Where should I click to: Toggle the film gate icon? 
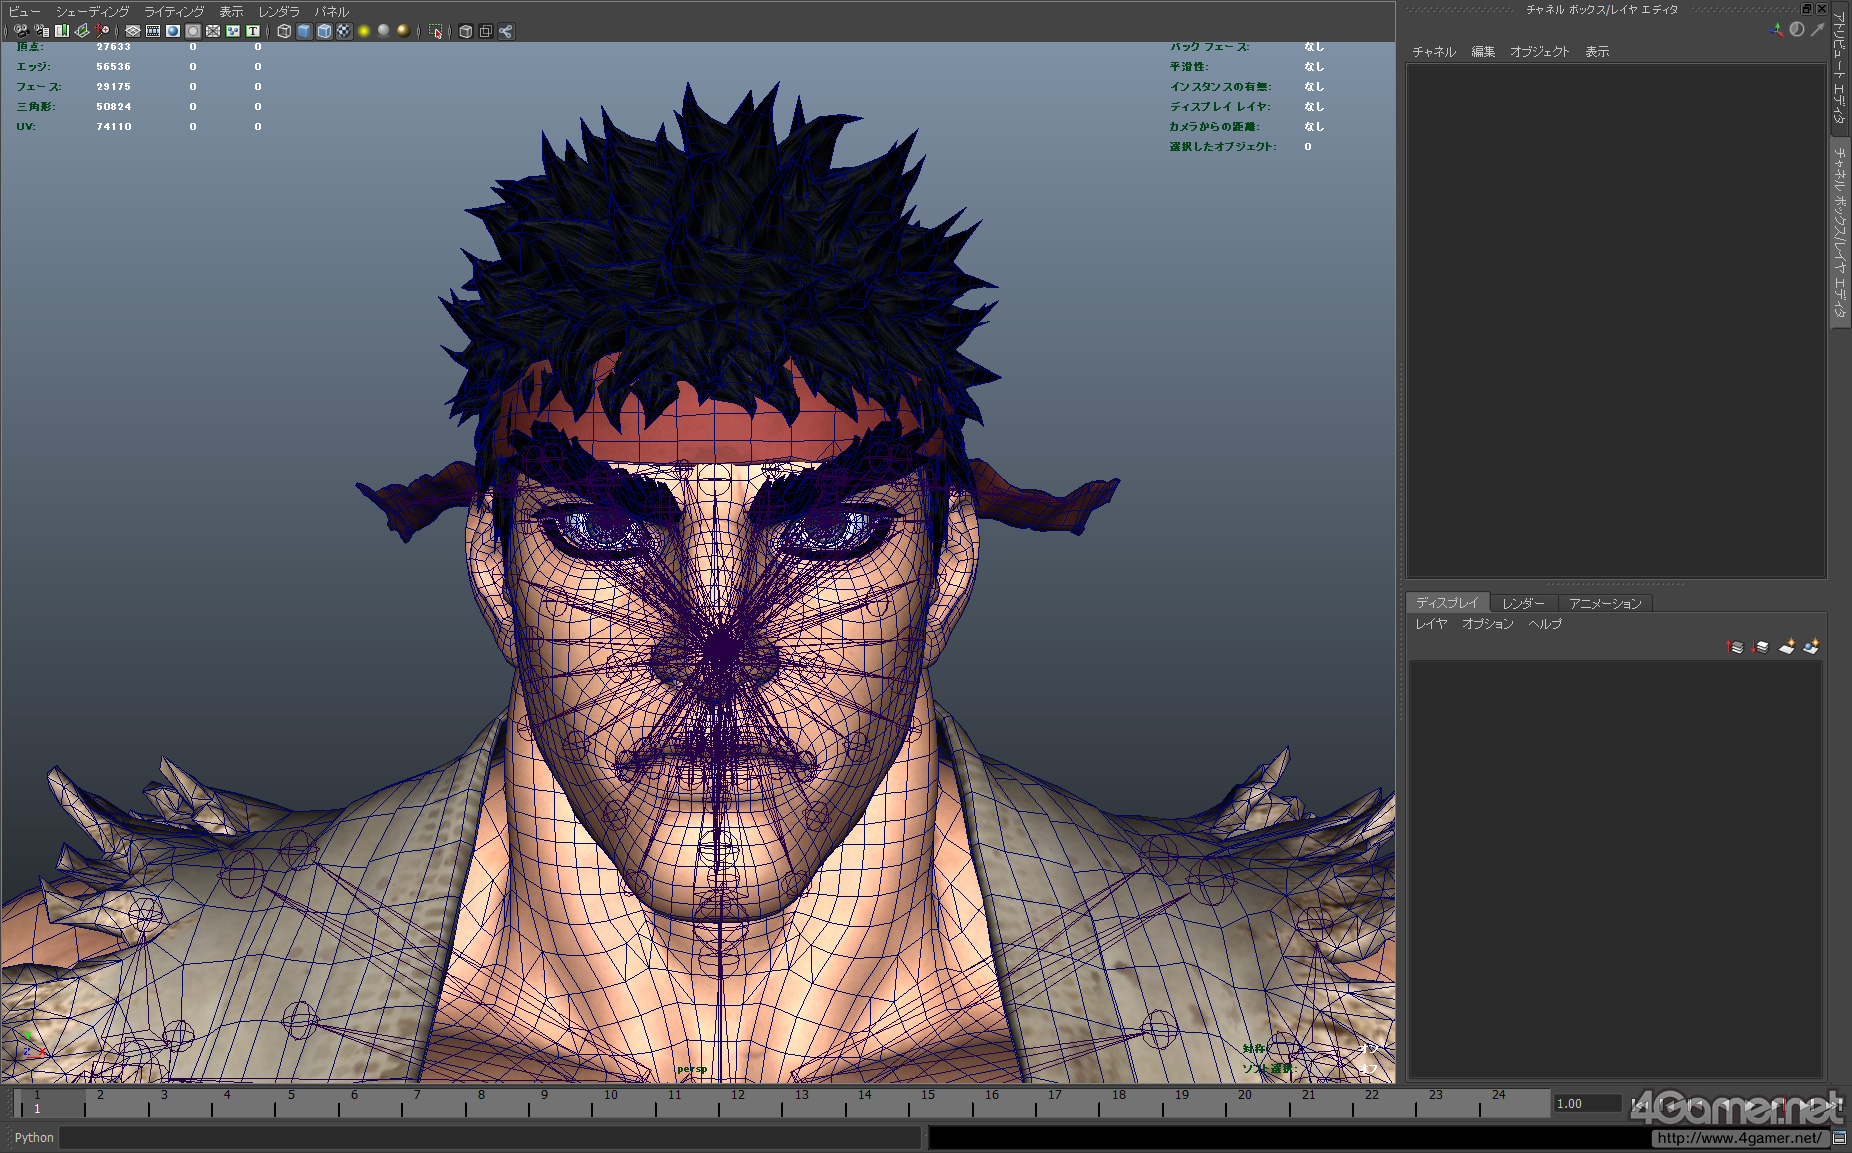[153, 31]
